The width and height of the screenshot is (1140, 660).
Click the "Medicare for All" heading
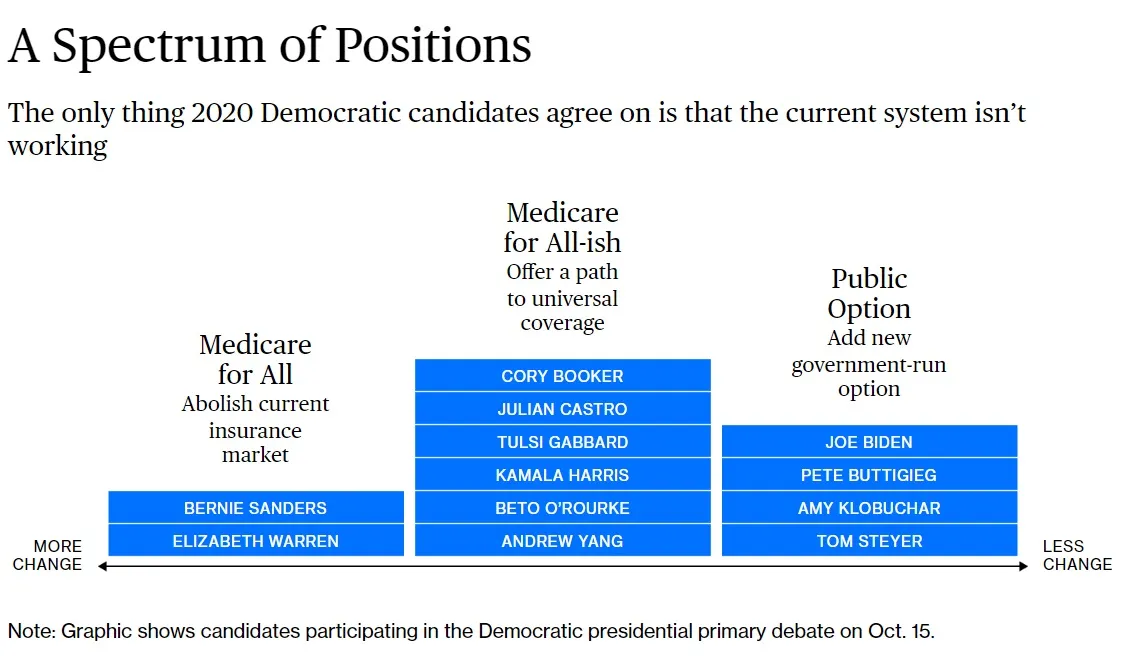tap(255, 359)
